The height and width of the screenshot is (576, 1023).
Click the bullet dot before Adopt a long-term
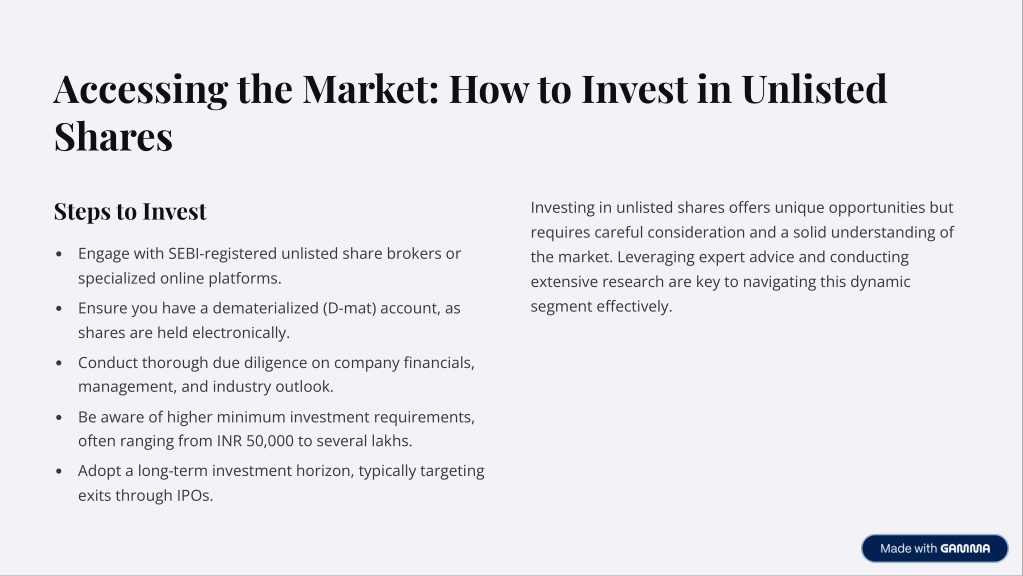[x=59, y=471]
